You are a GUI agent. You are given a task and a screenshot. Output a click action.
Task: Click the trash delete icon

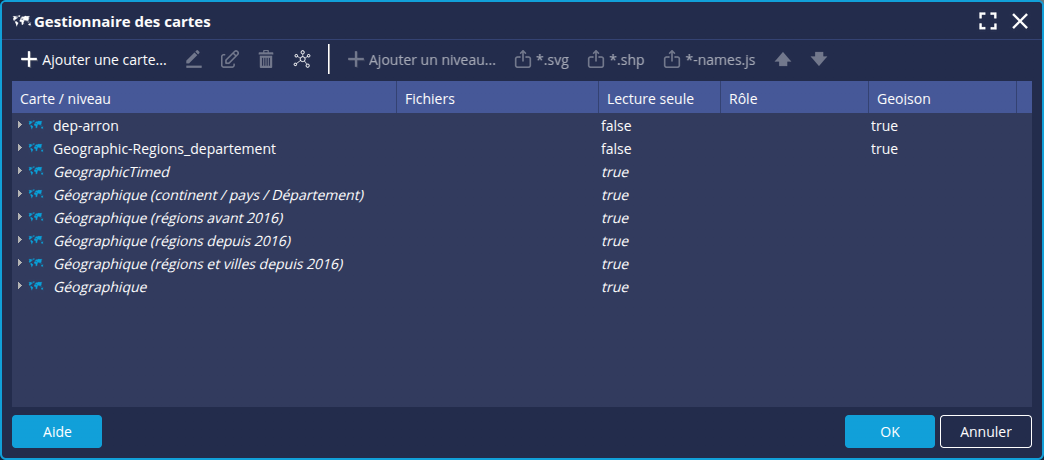coord(266,60)
